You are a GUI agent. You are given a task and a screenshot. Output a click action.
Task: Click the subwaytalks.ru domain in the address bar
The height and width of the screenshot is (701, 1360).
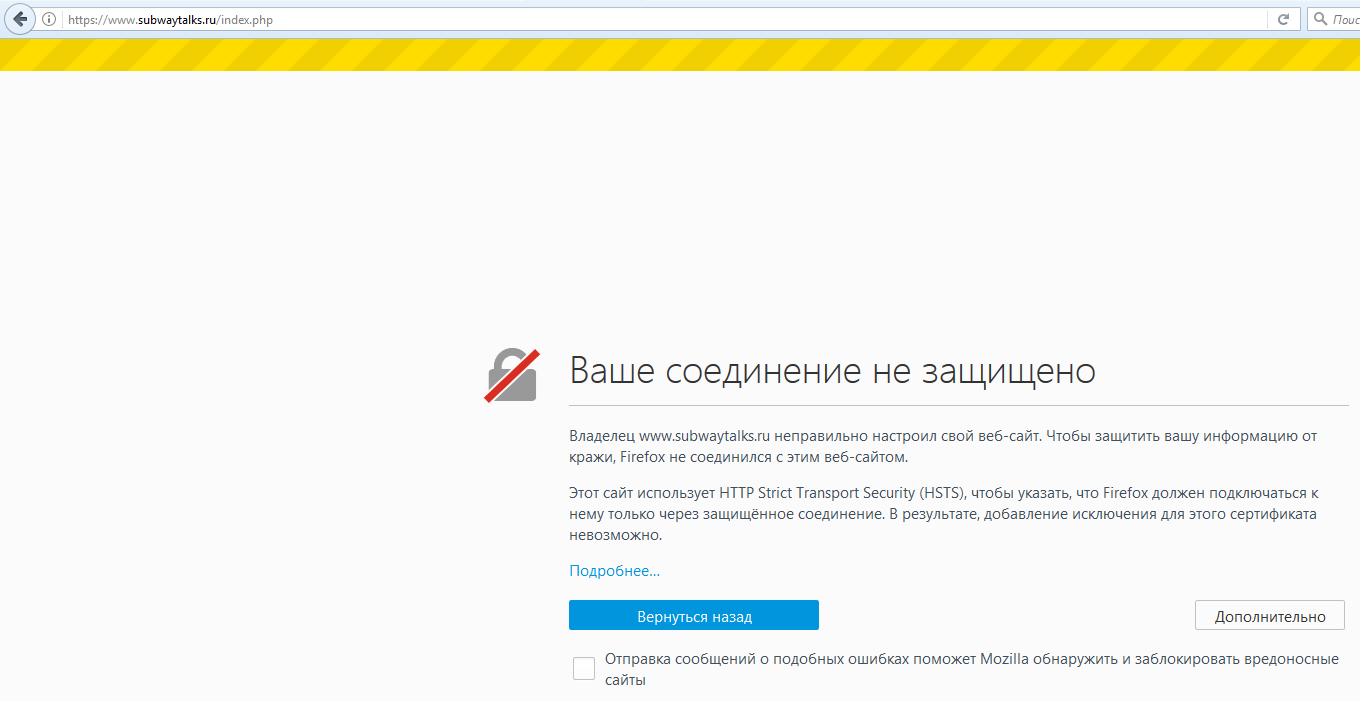tap(174, 20)
